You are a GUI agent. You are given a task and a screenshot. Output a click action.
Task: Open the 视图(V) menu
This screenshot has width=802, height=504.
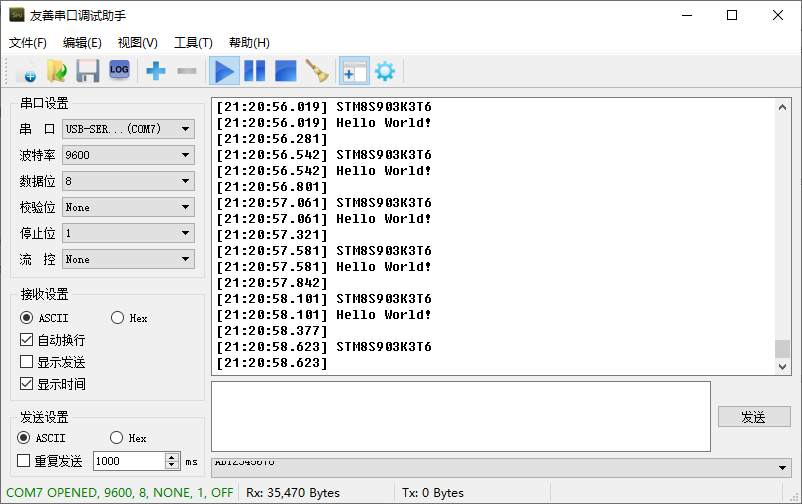point(138,42)
